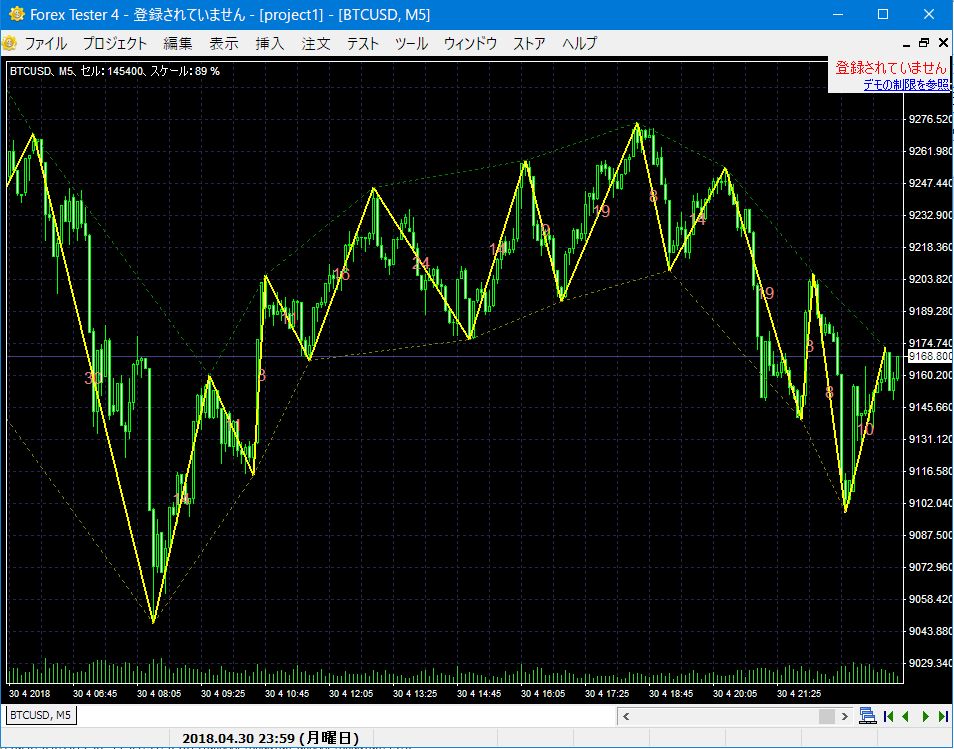Open the ヘルプ menu
The image size is (954, 749).
click(x=579, y=44)
